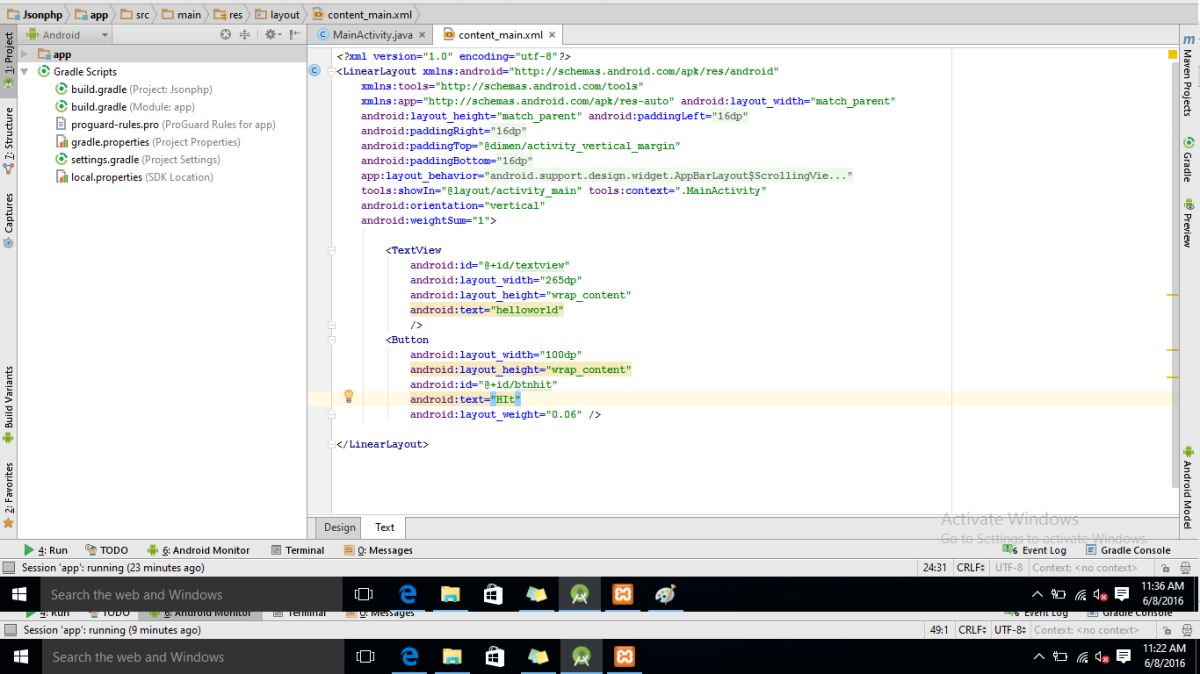This screenshot has width=1200, height=674.
Task: Click the res breadcrumb
Action: pyautogui.click(x=227, y=15)
